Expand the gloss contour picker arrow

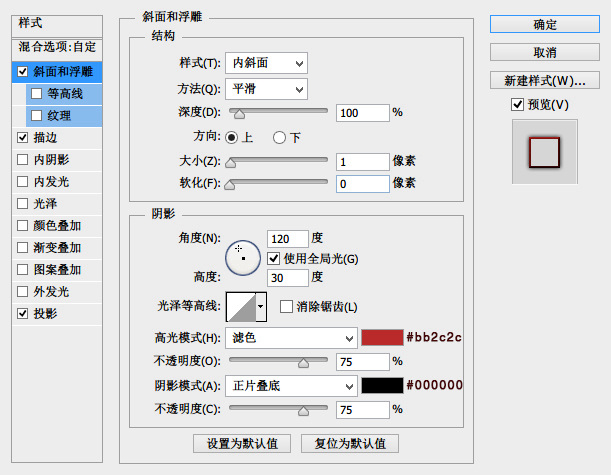pos(261,307)
